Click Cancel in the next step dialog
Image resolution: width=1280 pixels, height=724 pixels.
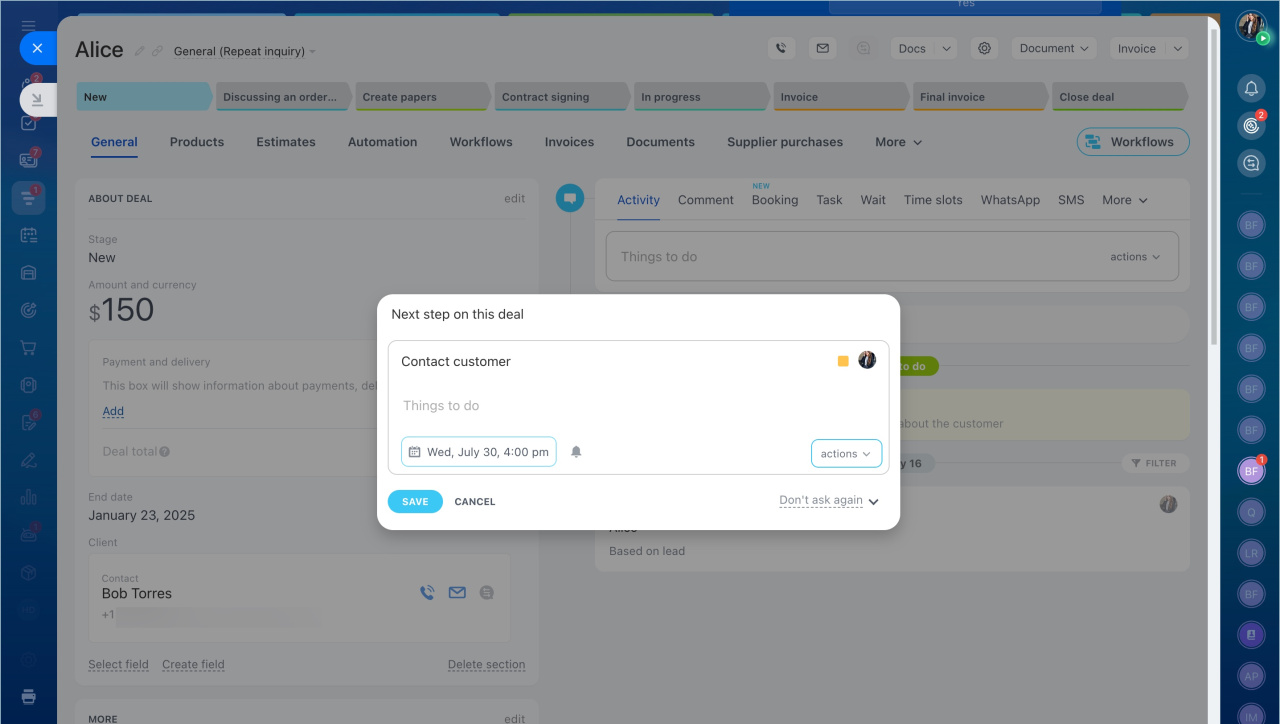click(x=475, y=502)
